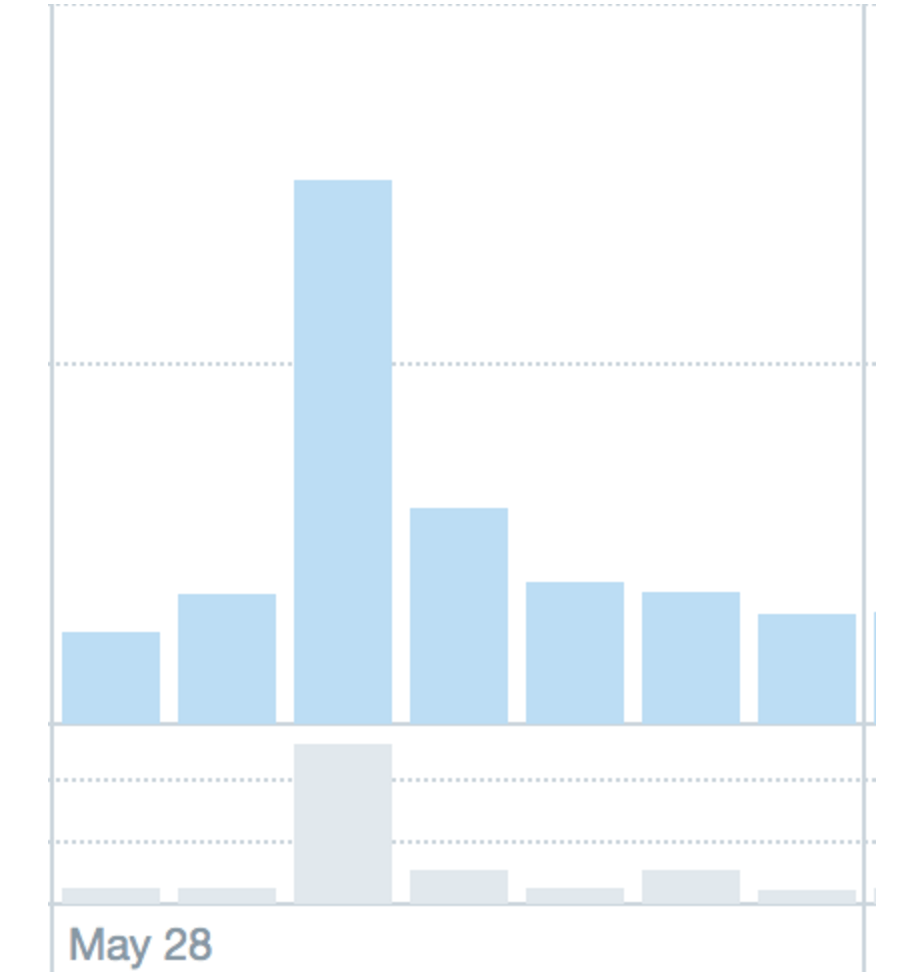Click the grey bar right after the tallest grey bar
Screen dimensions: 906x972
[x=459, y=886]
